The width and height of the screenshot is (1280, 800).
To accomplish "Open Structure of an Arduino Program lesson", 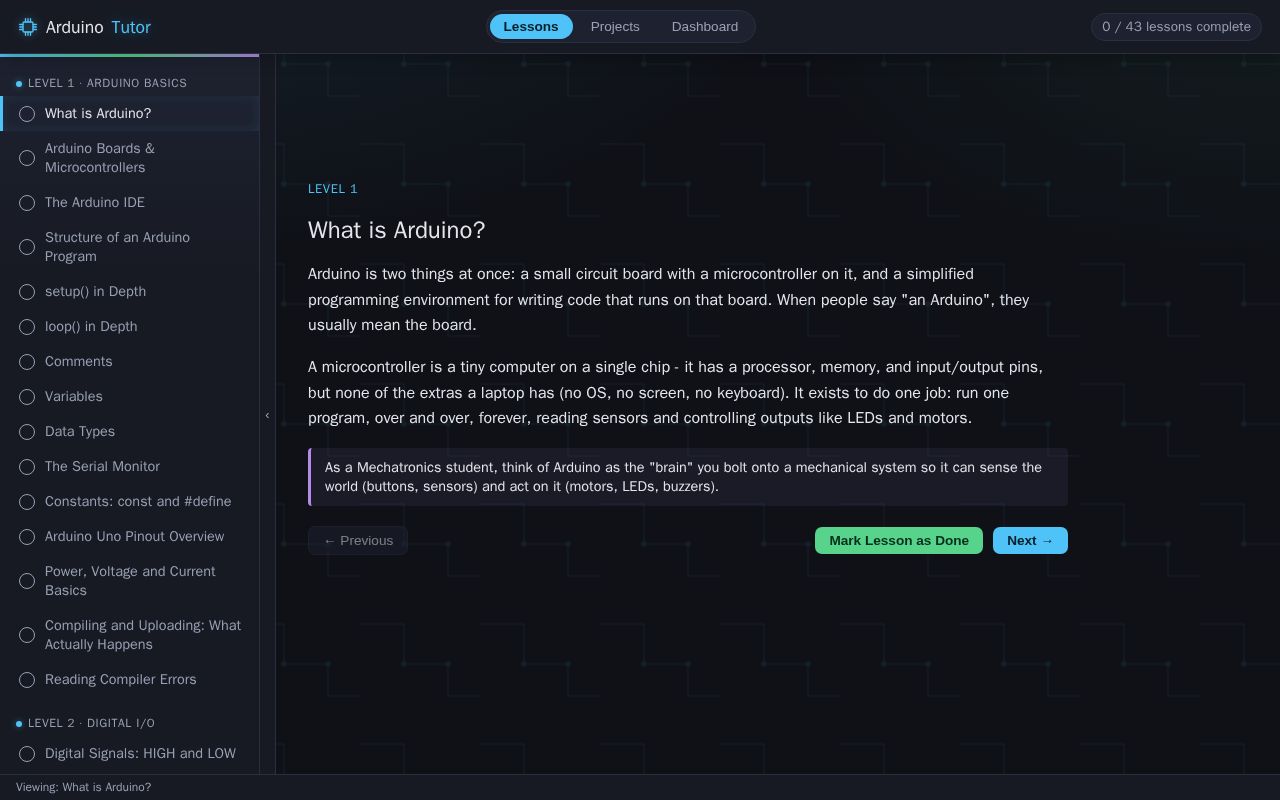I will [x=130, y=247].
